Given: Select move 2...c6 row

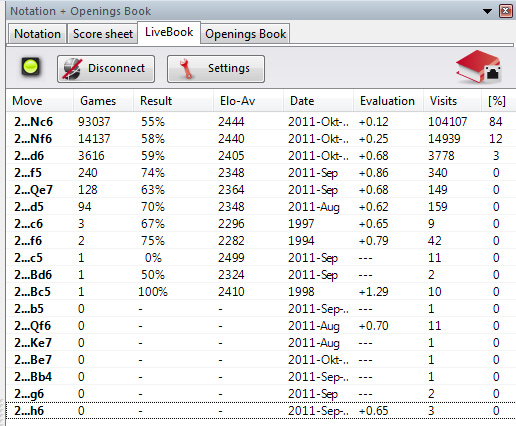Looking at the screenshot, I should click(261, 224).
